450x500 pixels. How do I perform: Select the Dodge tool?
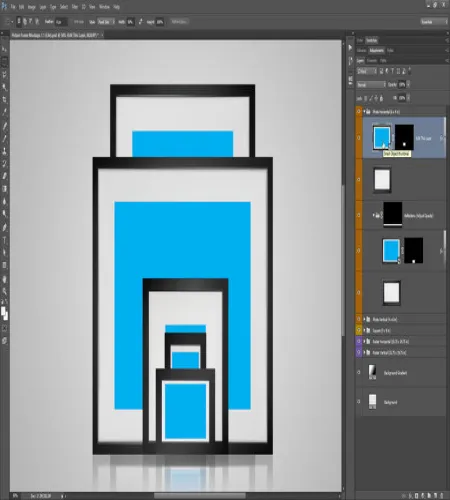pyautogui.click(x=4, y=214)
